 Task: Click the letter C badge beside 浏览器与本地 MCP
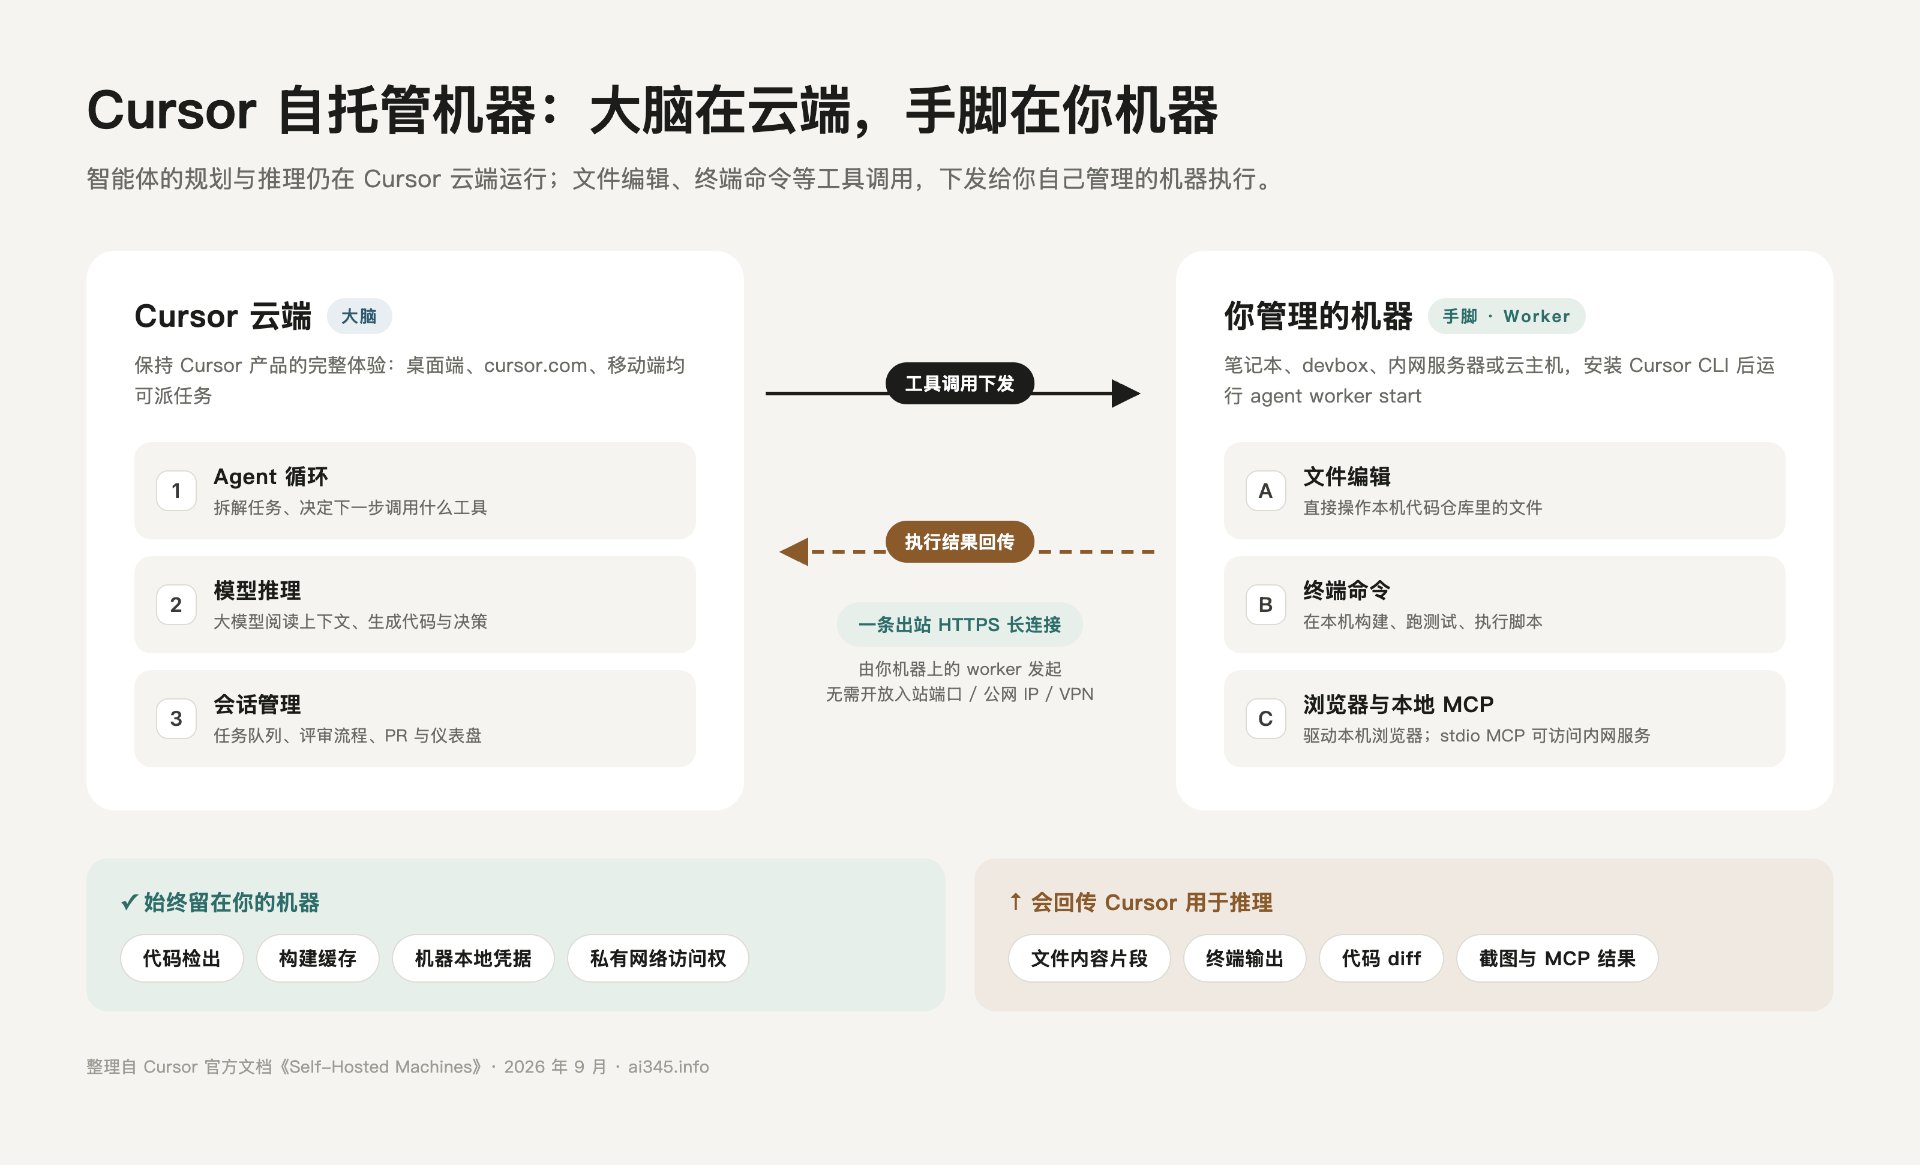pyautogui.click(x=1265, y=719)
